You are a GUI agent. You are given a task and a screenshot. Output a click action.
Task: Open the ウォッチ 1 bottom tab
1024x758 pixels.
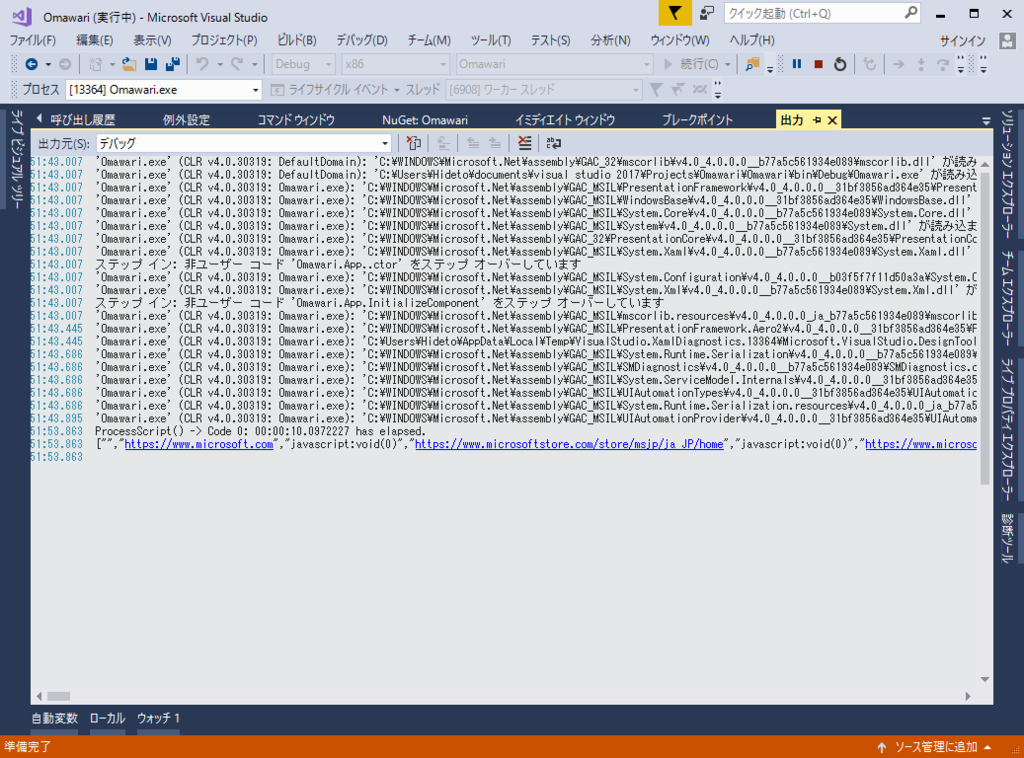[x=158, y=718]
